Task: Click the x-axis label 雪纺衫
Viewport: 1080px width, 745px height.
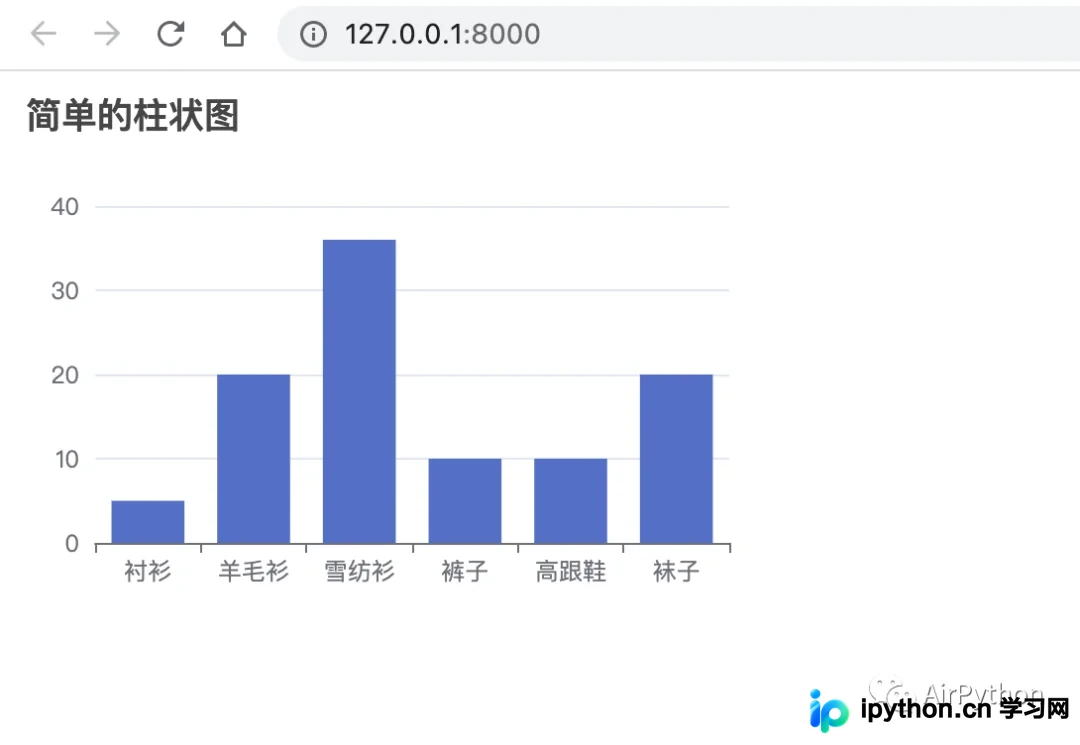Action: [x=360, y=571]
